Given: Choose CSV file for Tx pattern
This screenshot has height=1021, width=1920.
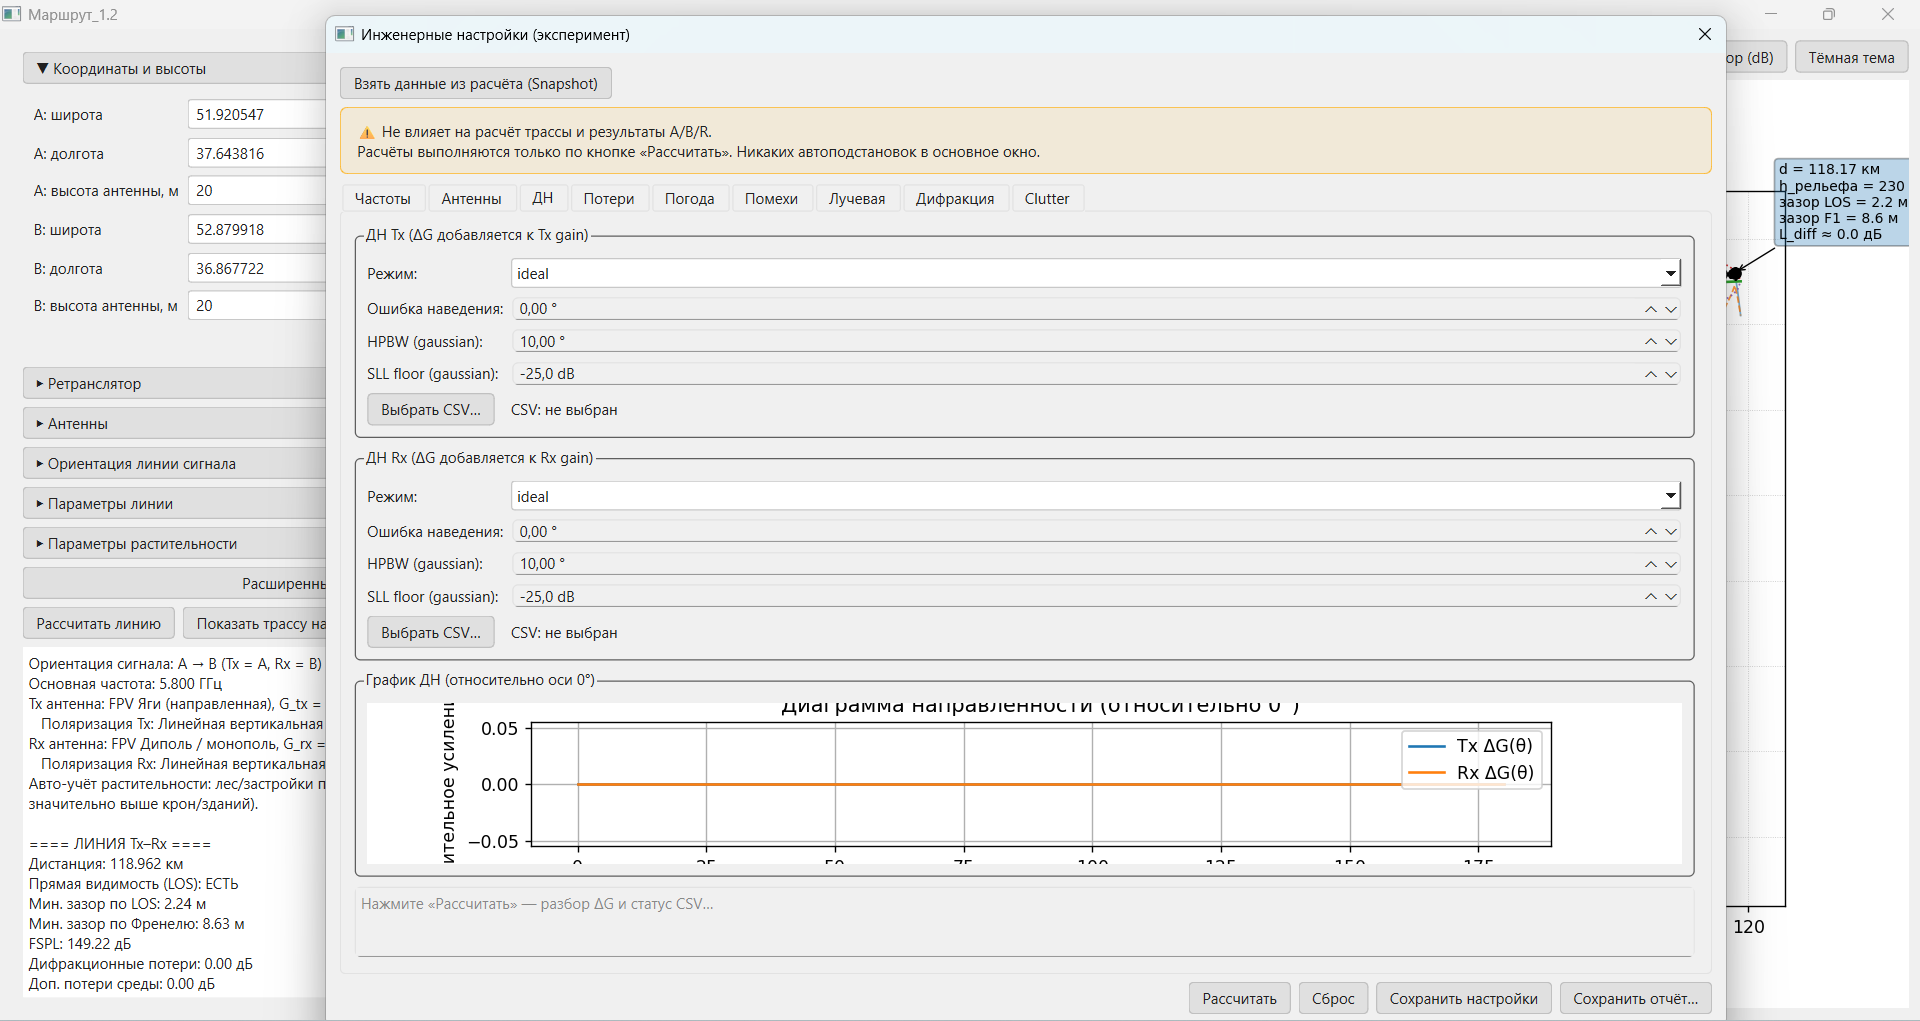Looking at the screenshot, I should click(430, 410).
